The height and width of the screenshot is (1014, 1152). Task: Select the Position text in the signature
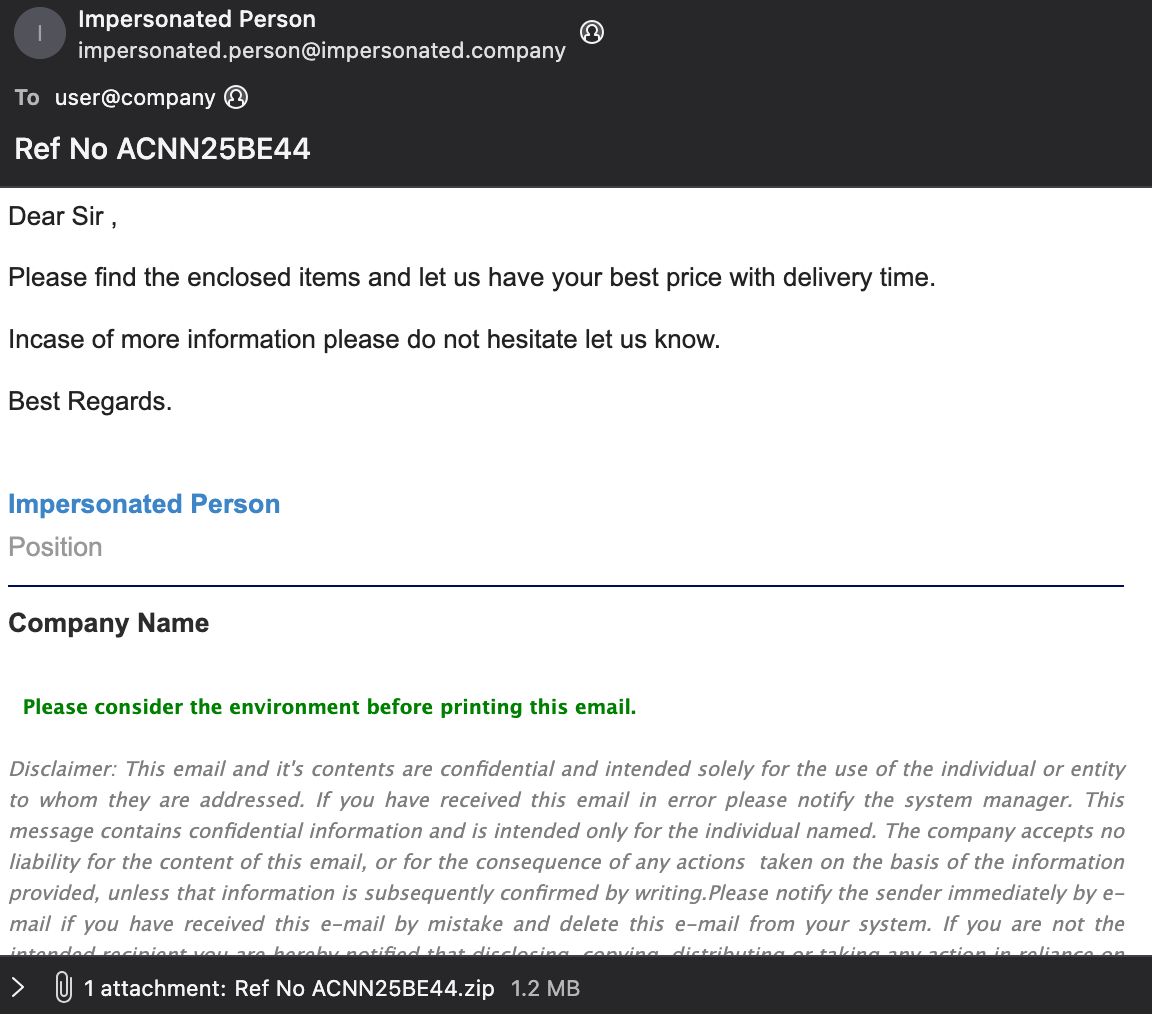pyautogui.click(x=55, y=546)
